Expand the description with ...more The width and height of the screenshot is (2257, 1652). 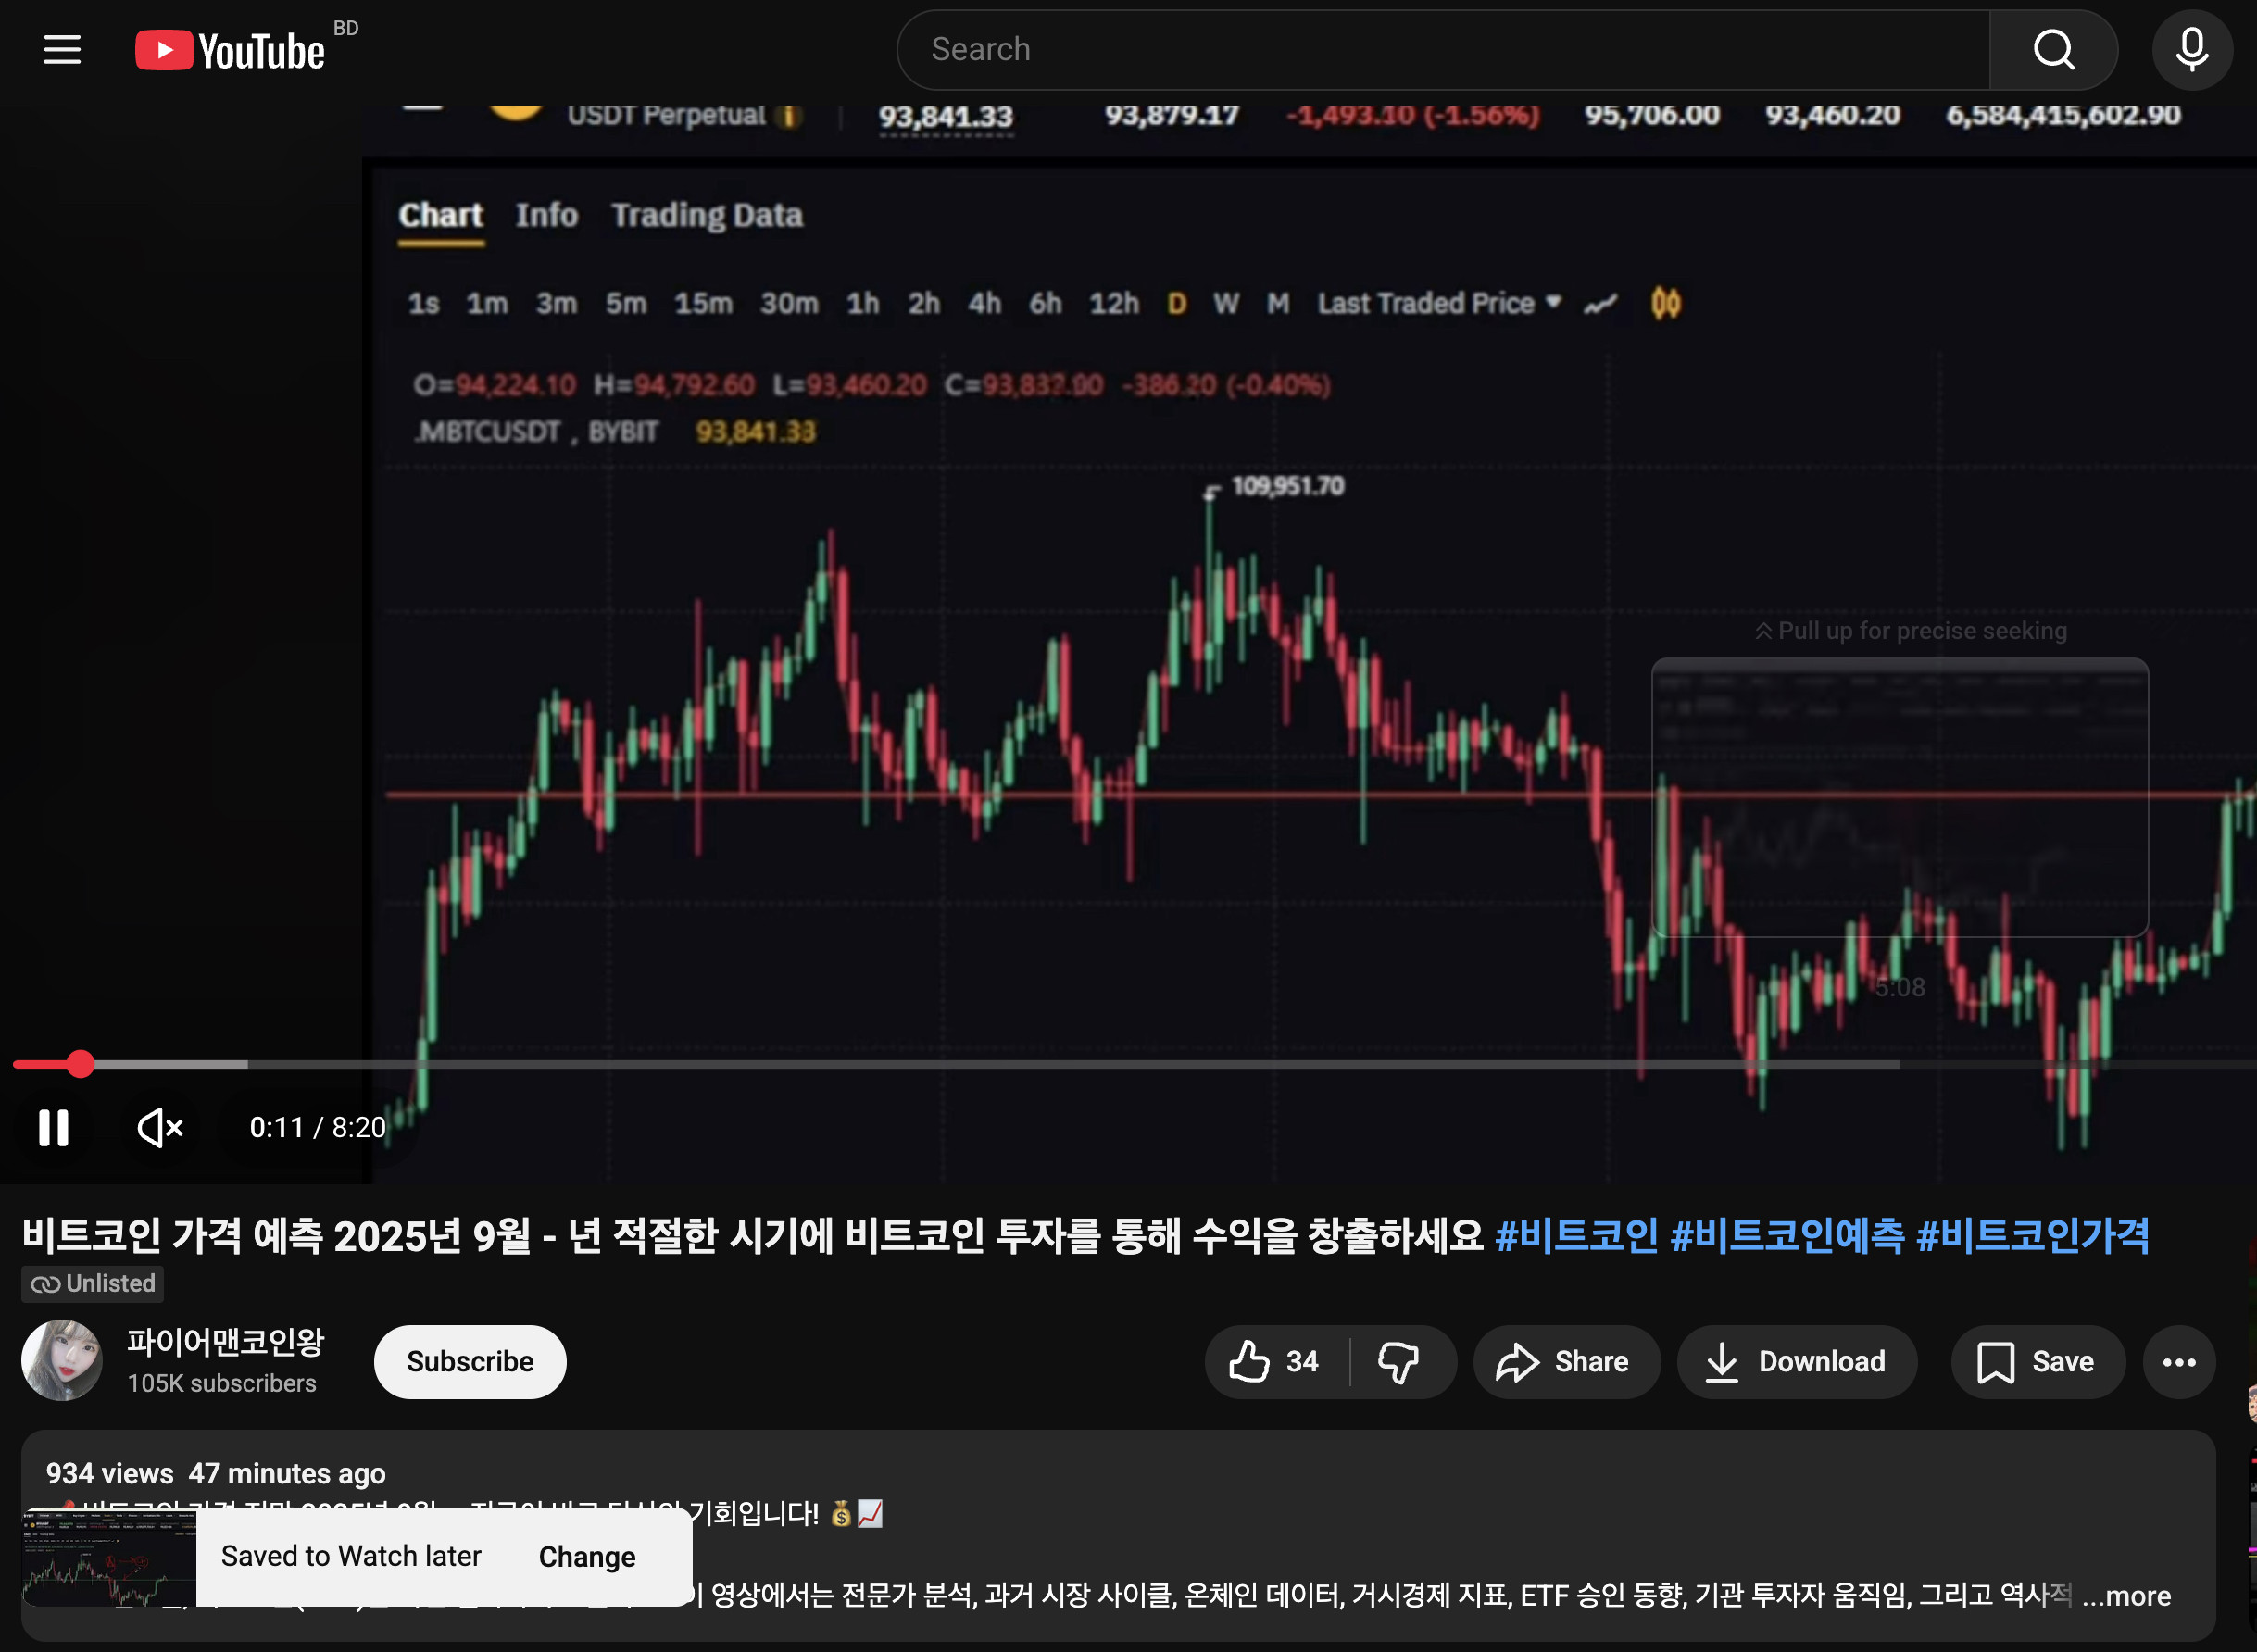point(2126,1596)
